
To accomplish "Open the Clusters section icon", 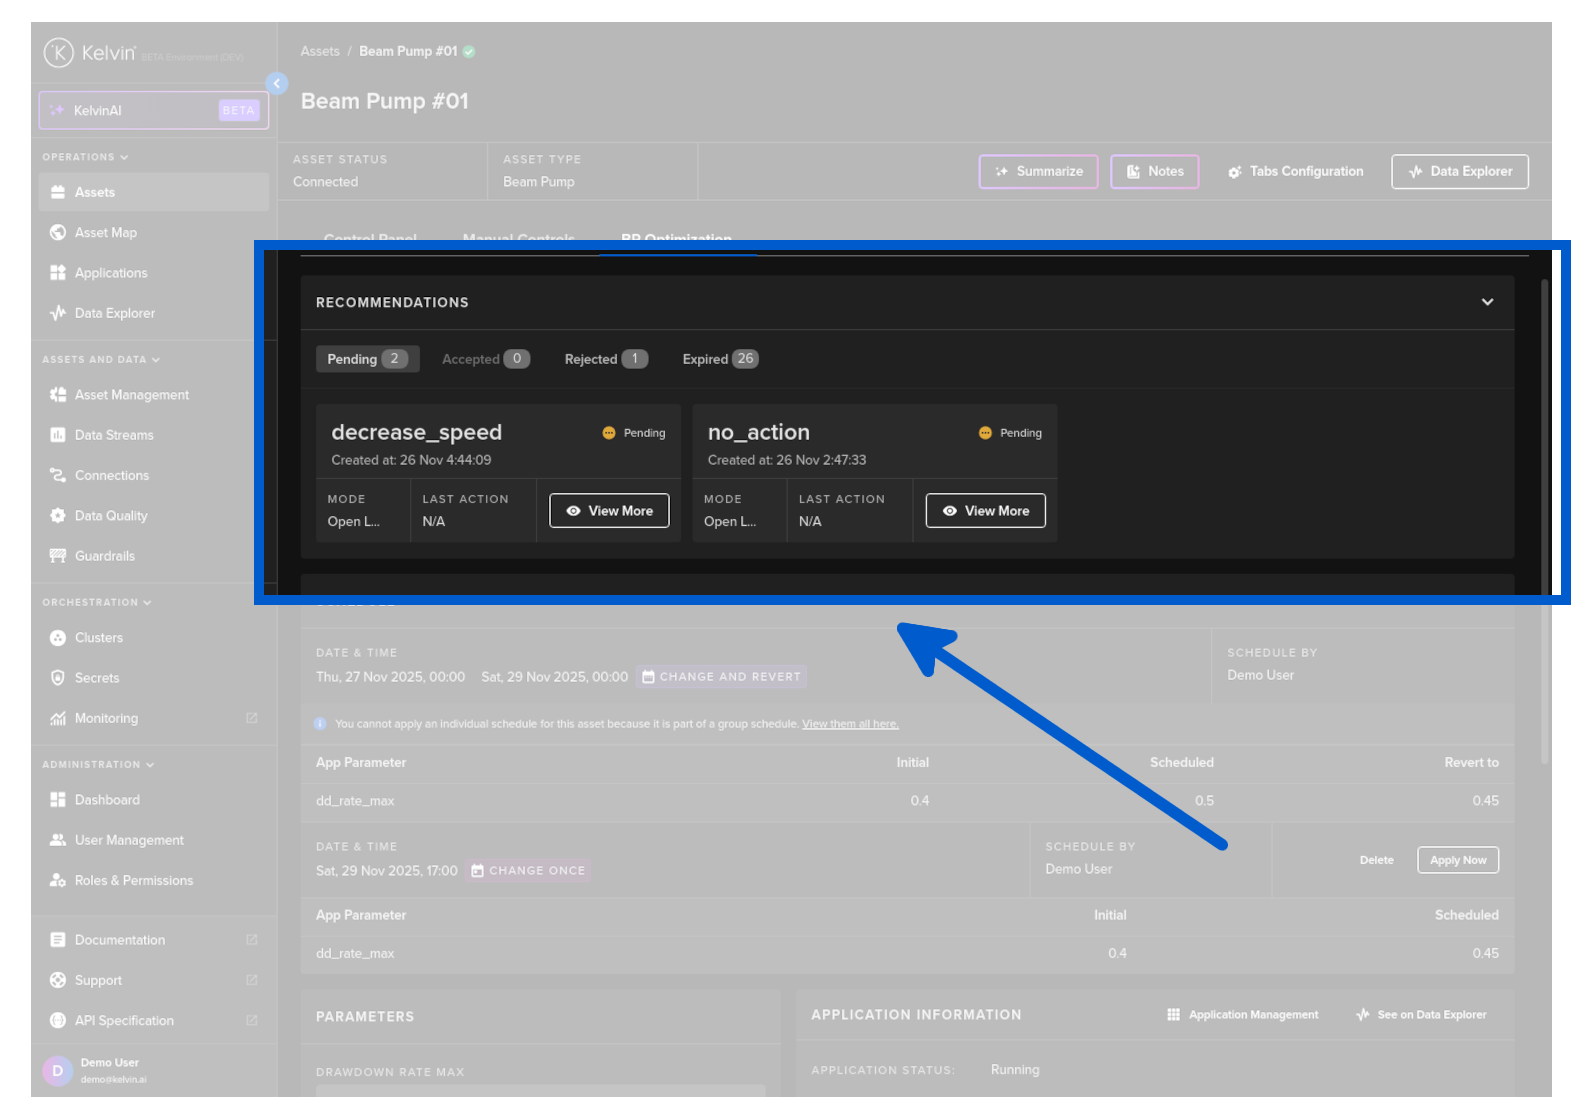I will coord(58,638).
